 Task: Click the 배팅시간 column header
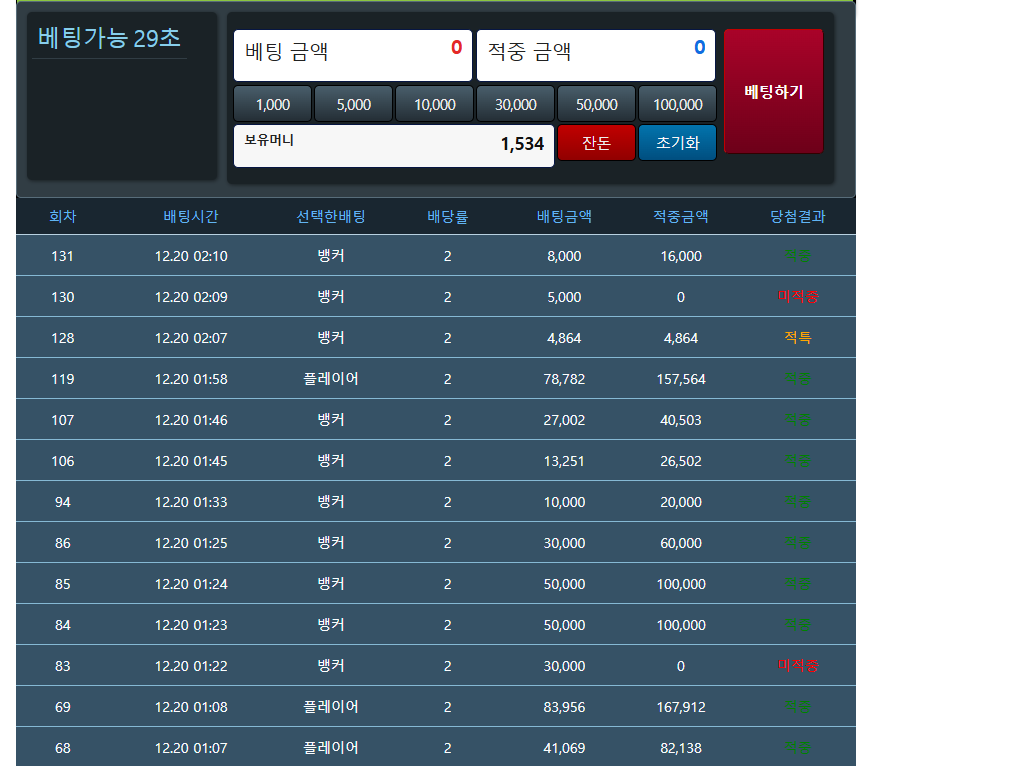191,216
